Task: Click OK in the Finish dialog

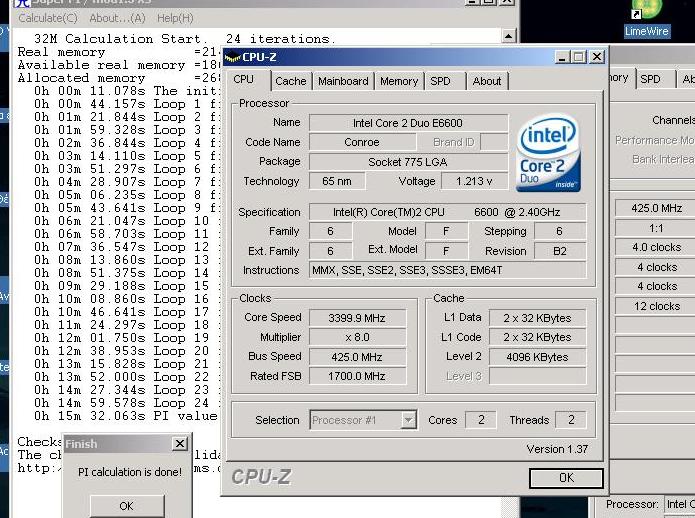Action: (x=127, y=506)
